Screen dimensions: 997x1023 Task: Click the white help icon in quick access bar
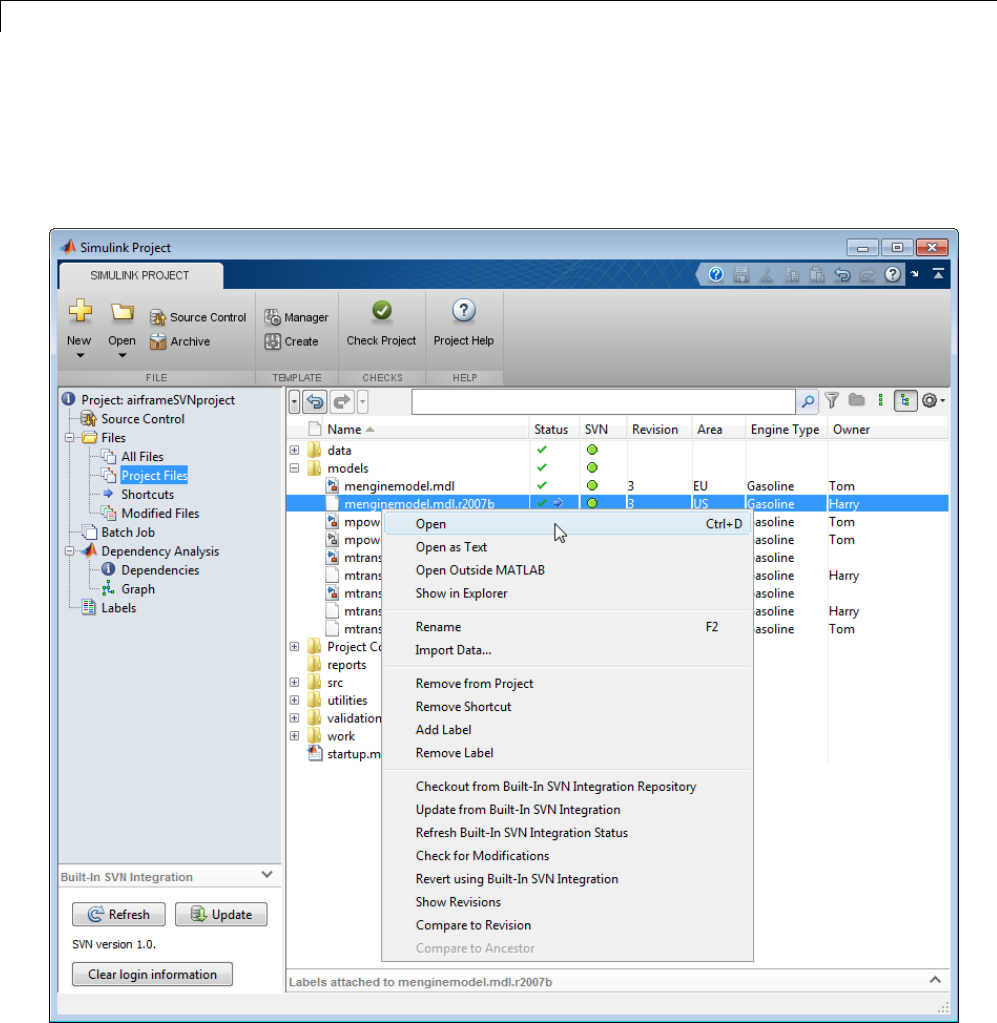coord(893,275)
